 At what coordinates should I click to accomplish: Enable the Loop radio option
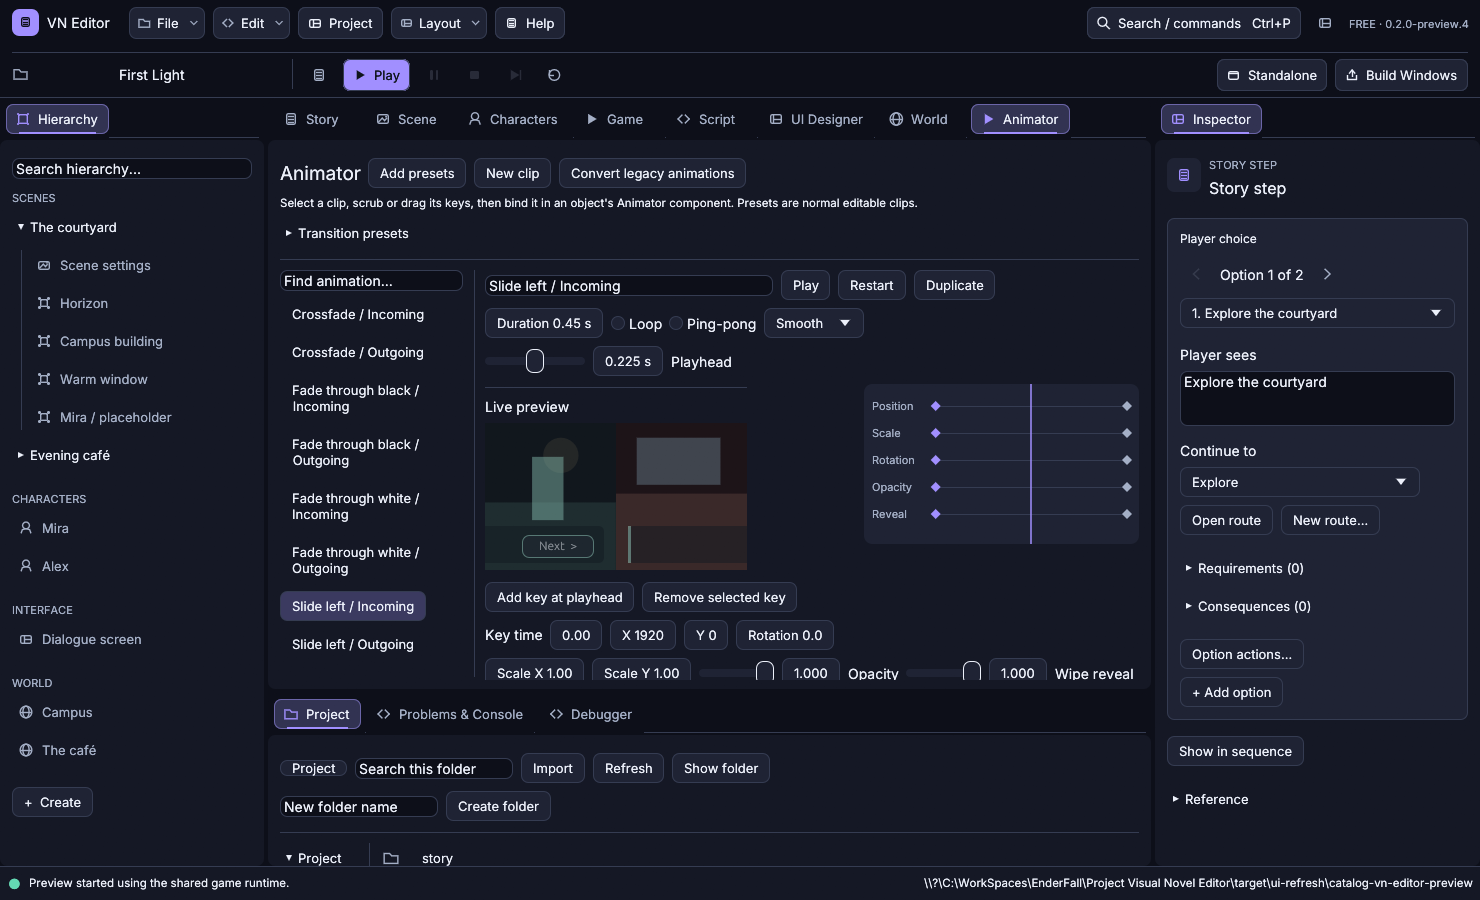pyautogui.click(x=618, y=323)
